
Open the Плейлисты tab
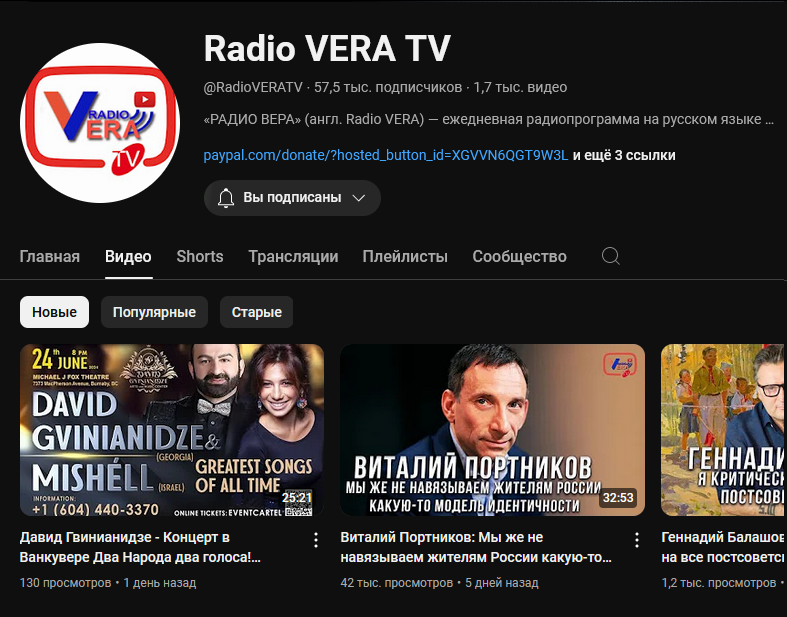pyautogui.click(x=405, y=257)
